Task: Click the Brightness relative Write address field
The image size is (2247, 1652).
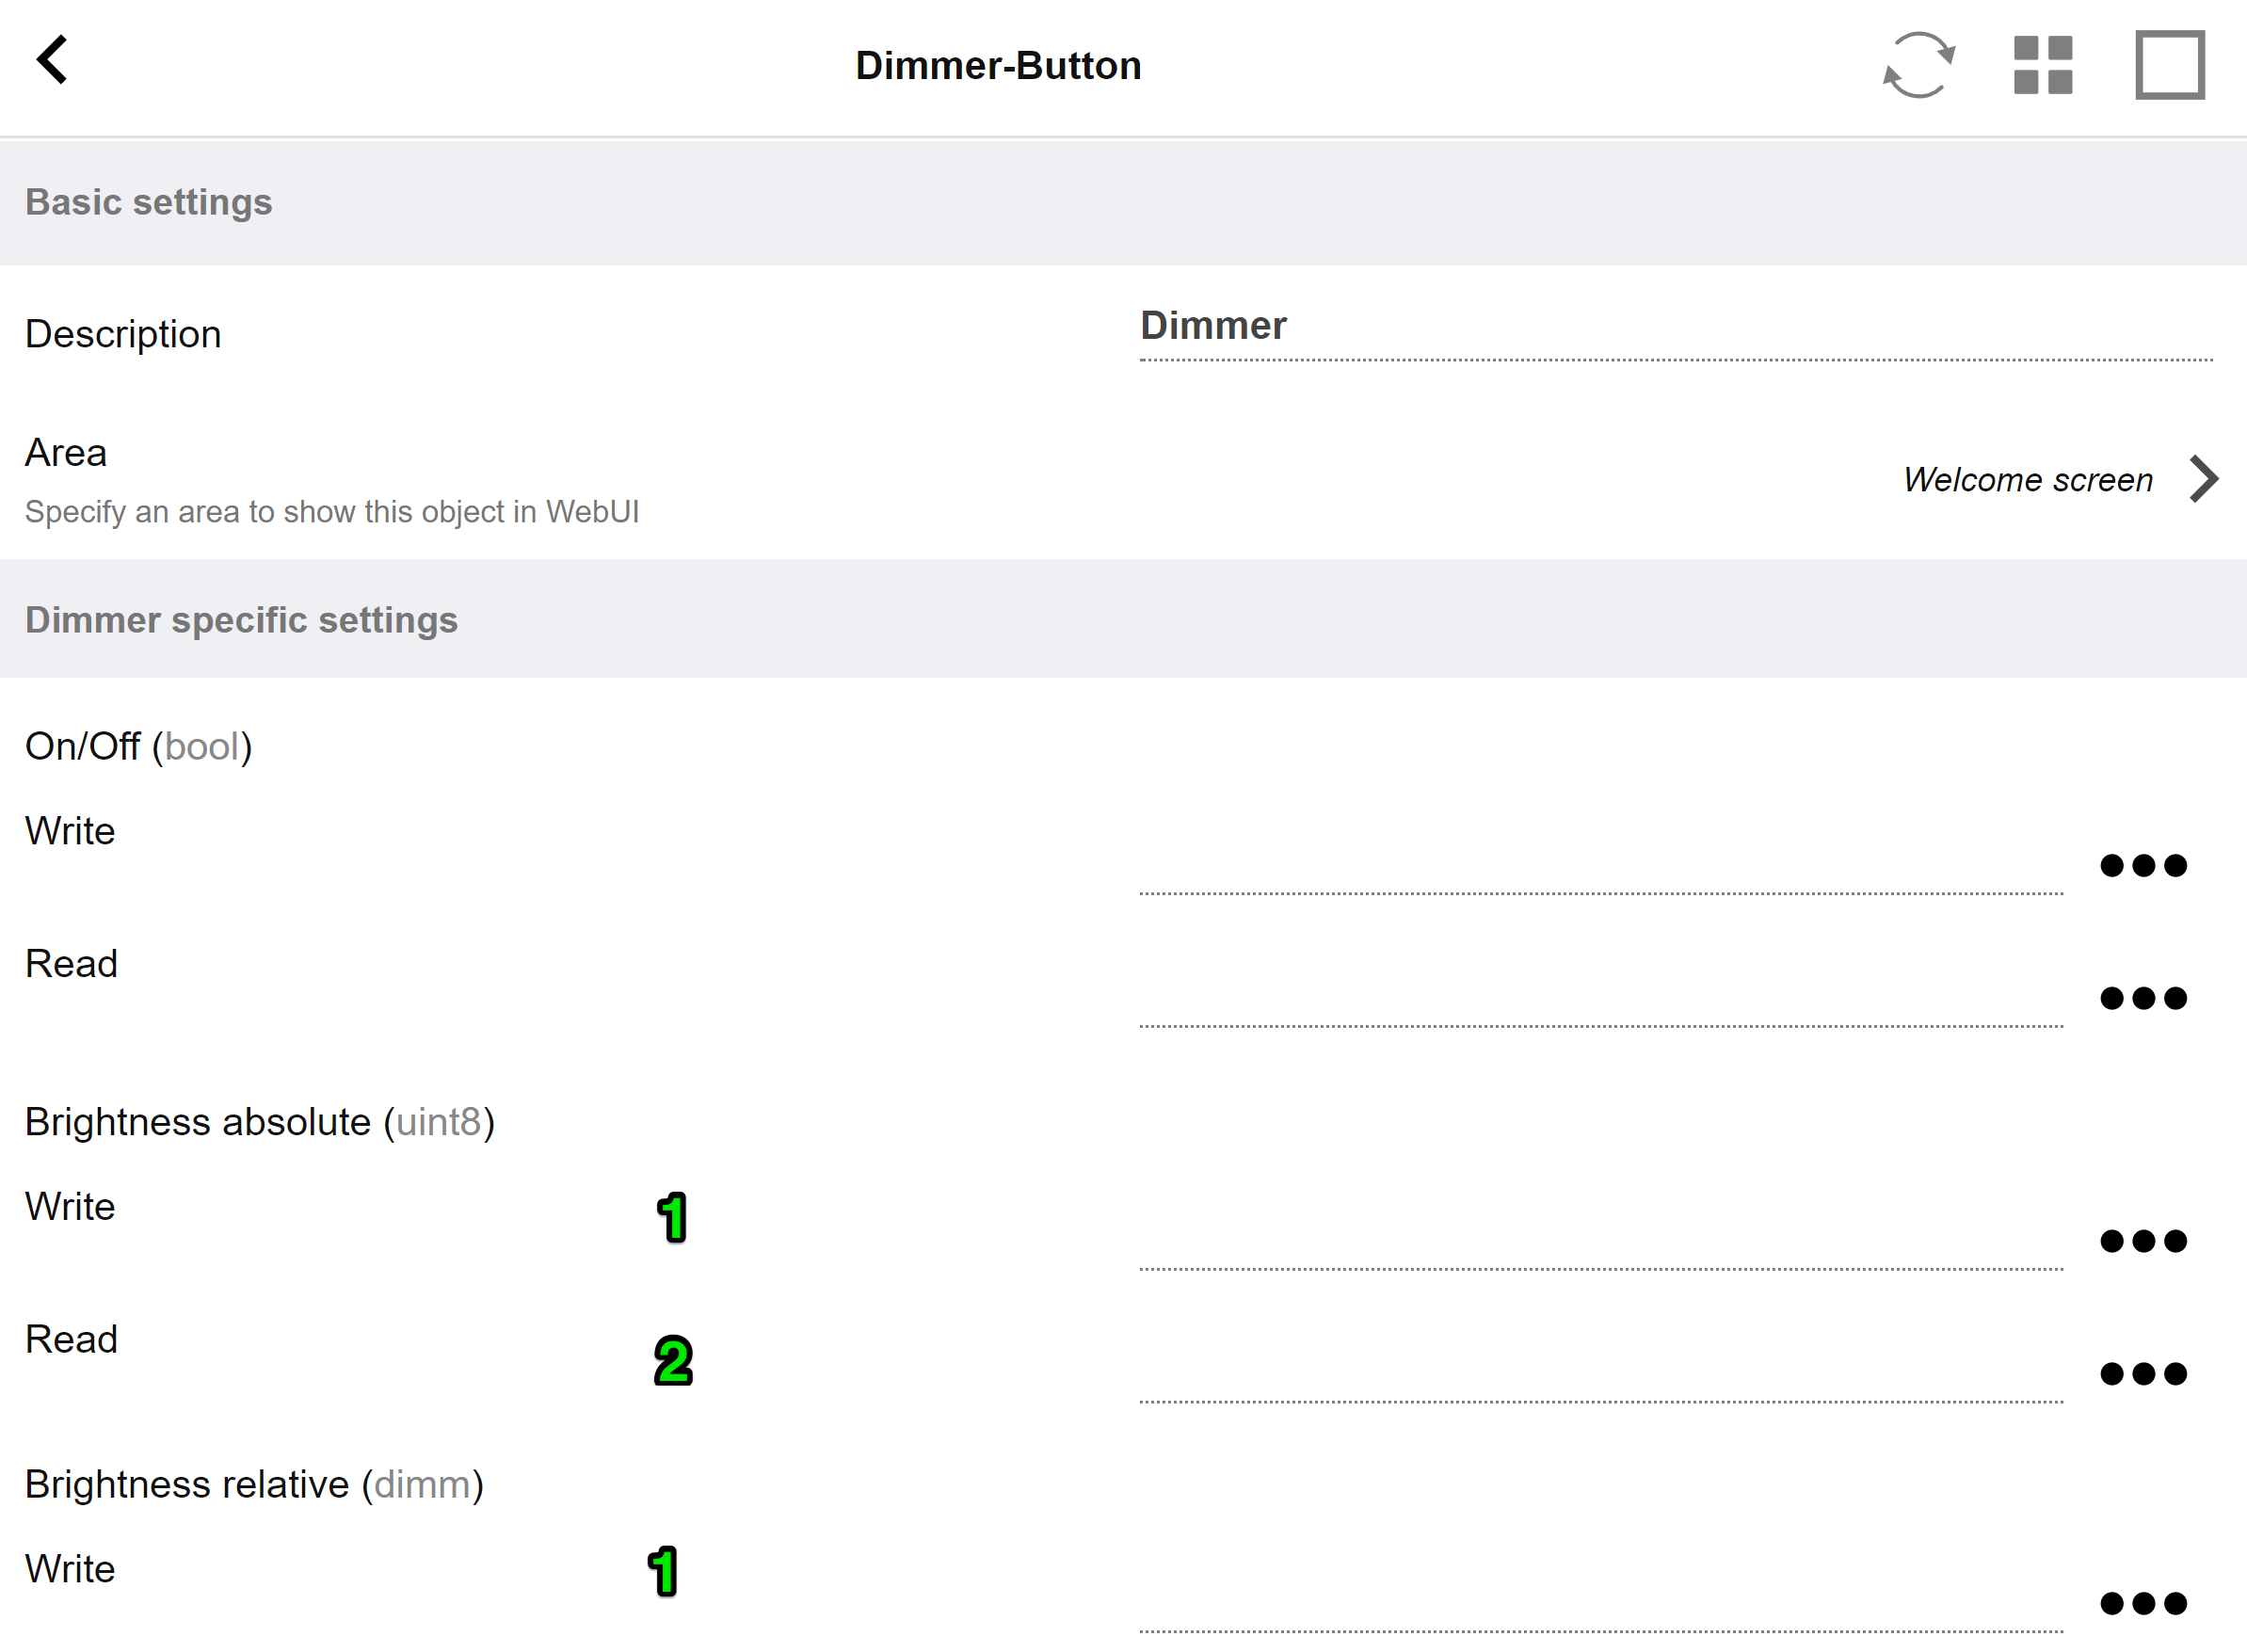Action: (1601, 1603)
